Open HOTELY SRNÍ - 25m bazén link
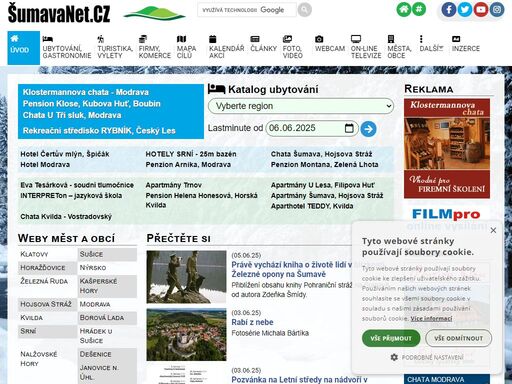The image size is (512, 384). [191, 154]
